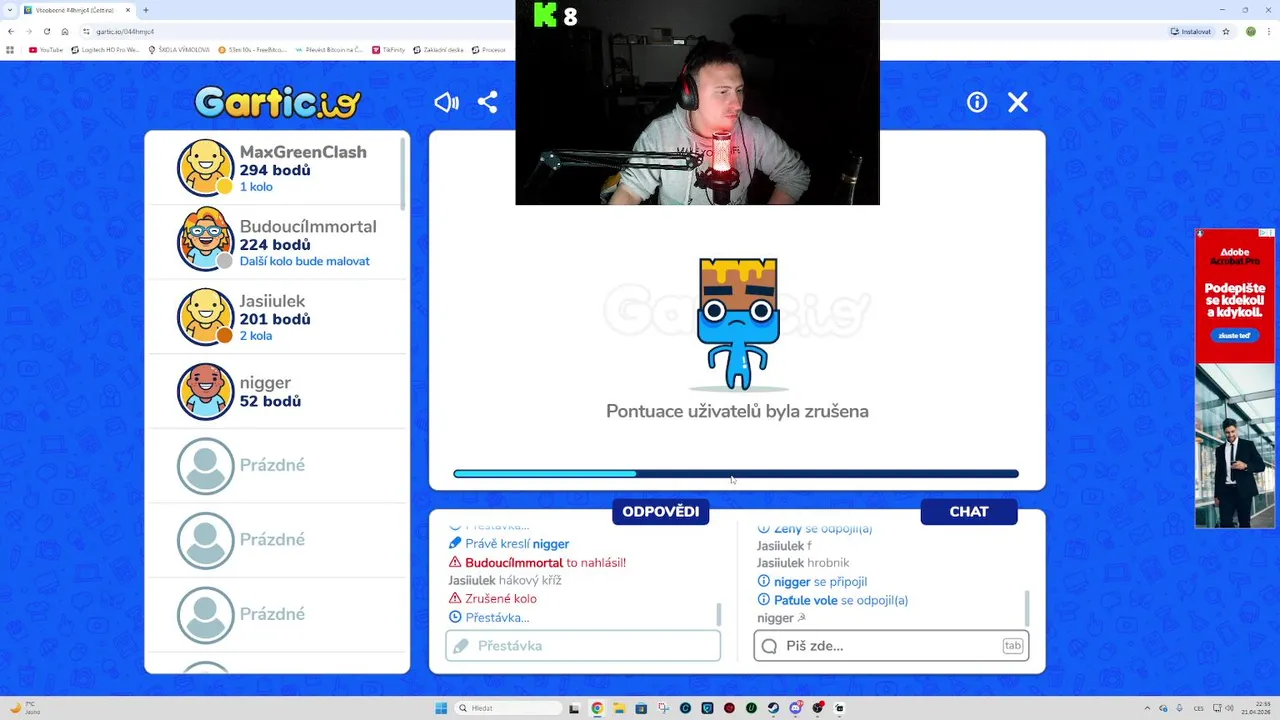The height and width of the screenshot is (720, 1280).
Task: Open the Chrome profile avatar
Action: (1251, 32)
